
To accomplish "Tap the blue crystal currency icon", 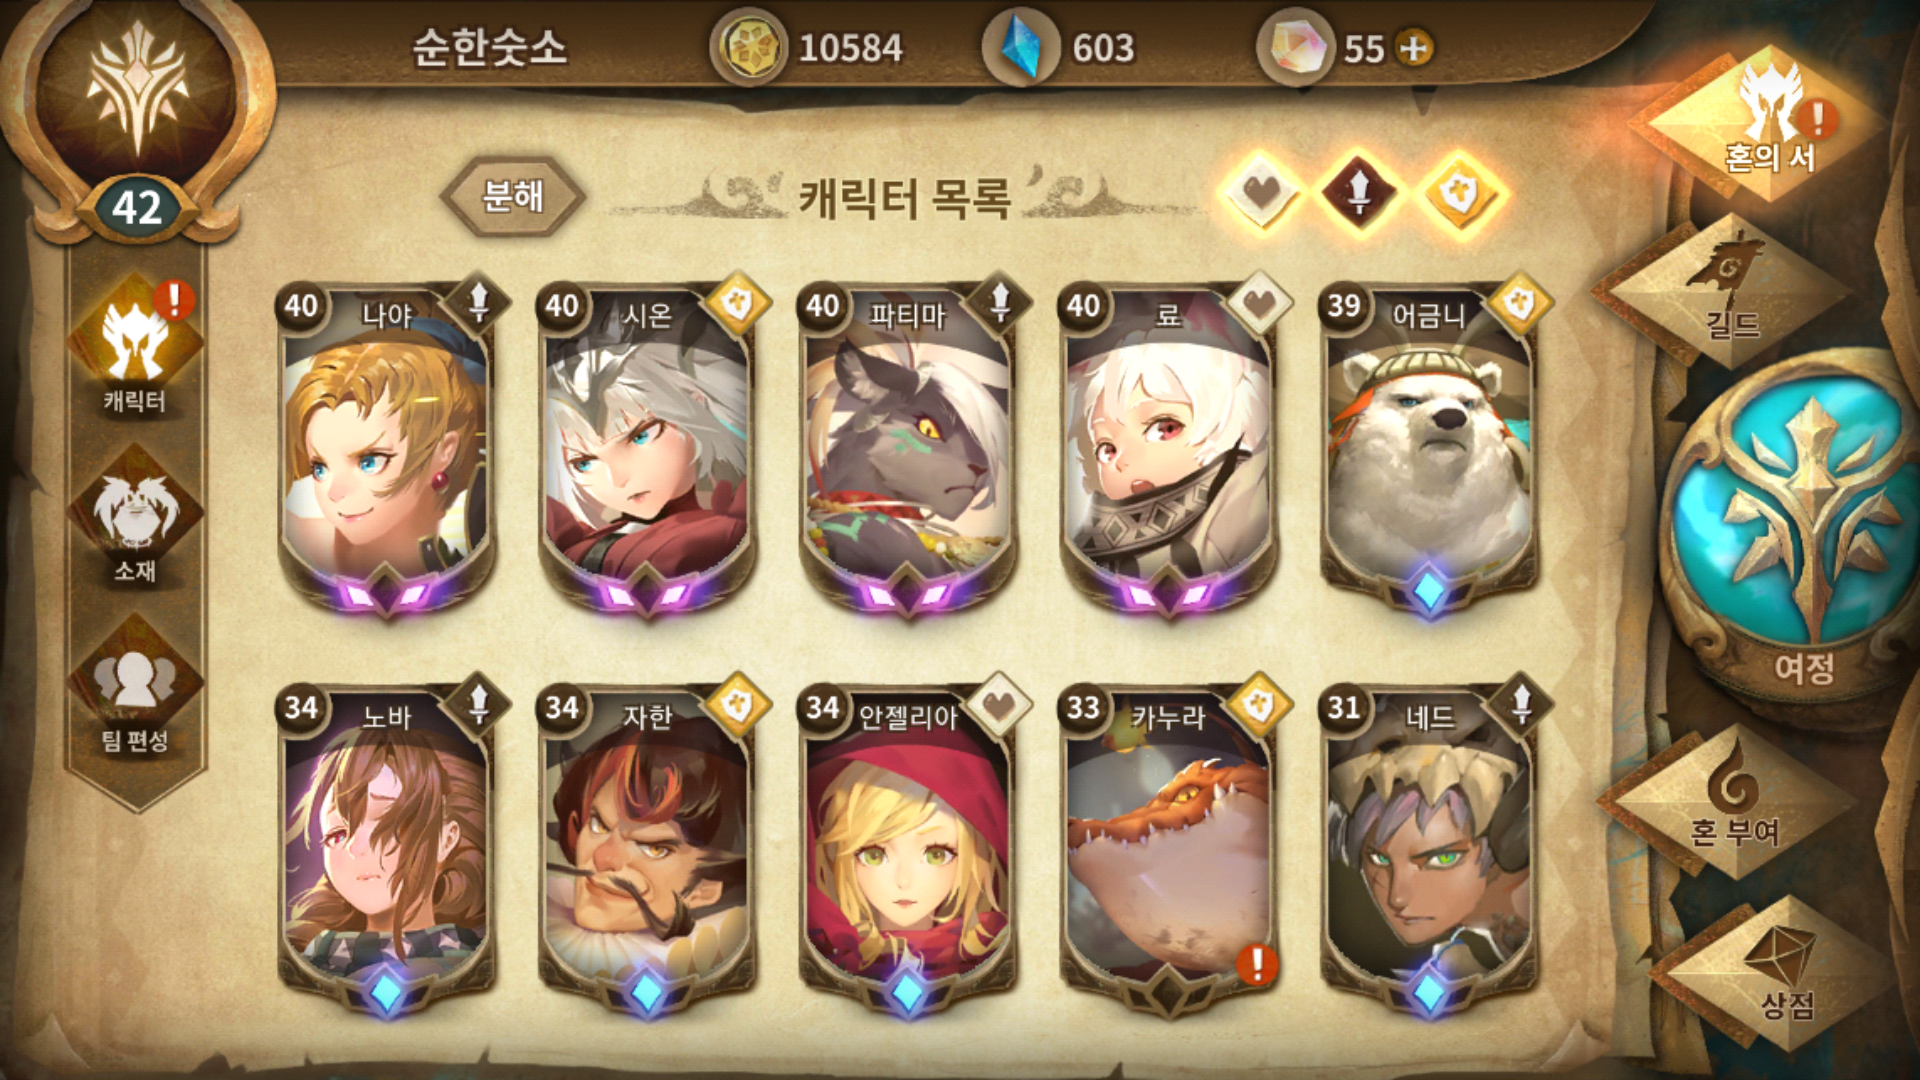I will [1022, 47].
